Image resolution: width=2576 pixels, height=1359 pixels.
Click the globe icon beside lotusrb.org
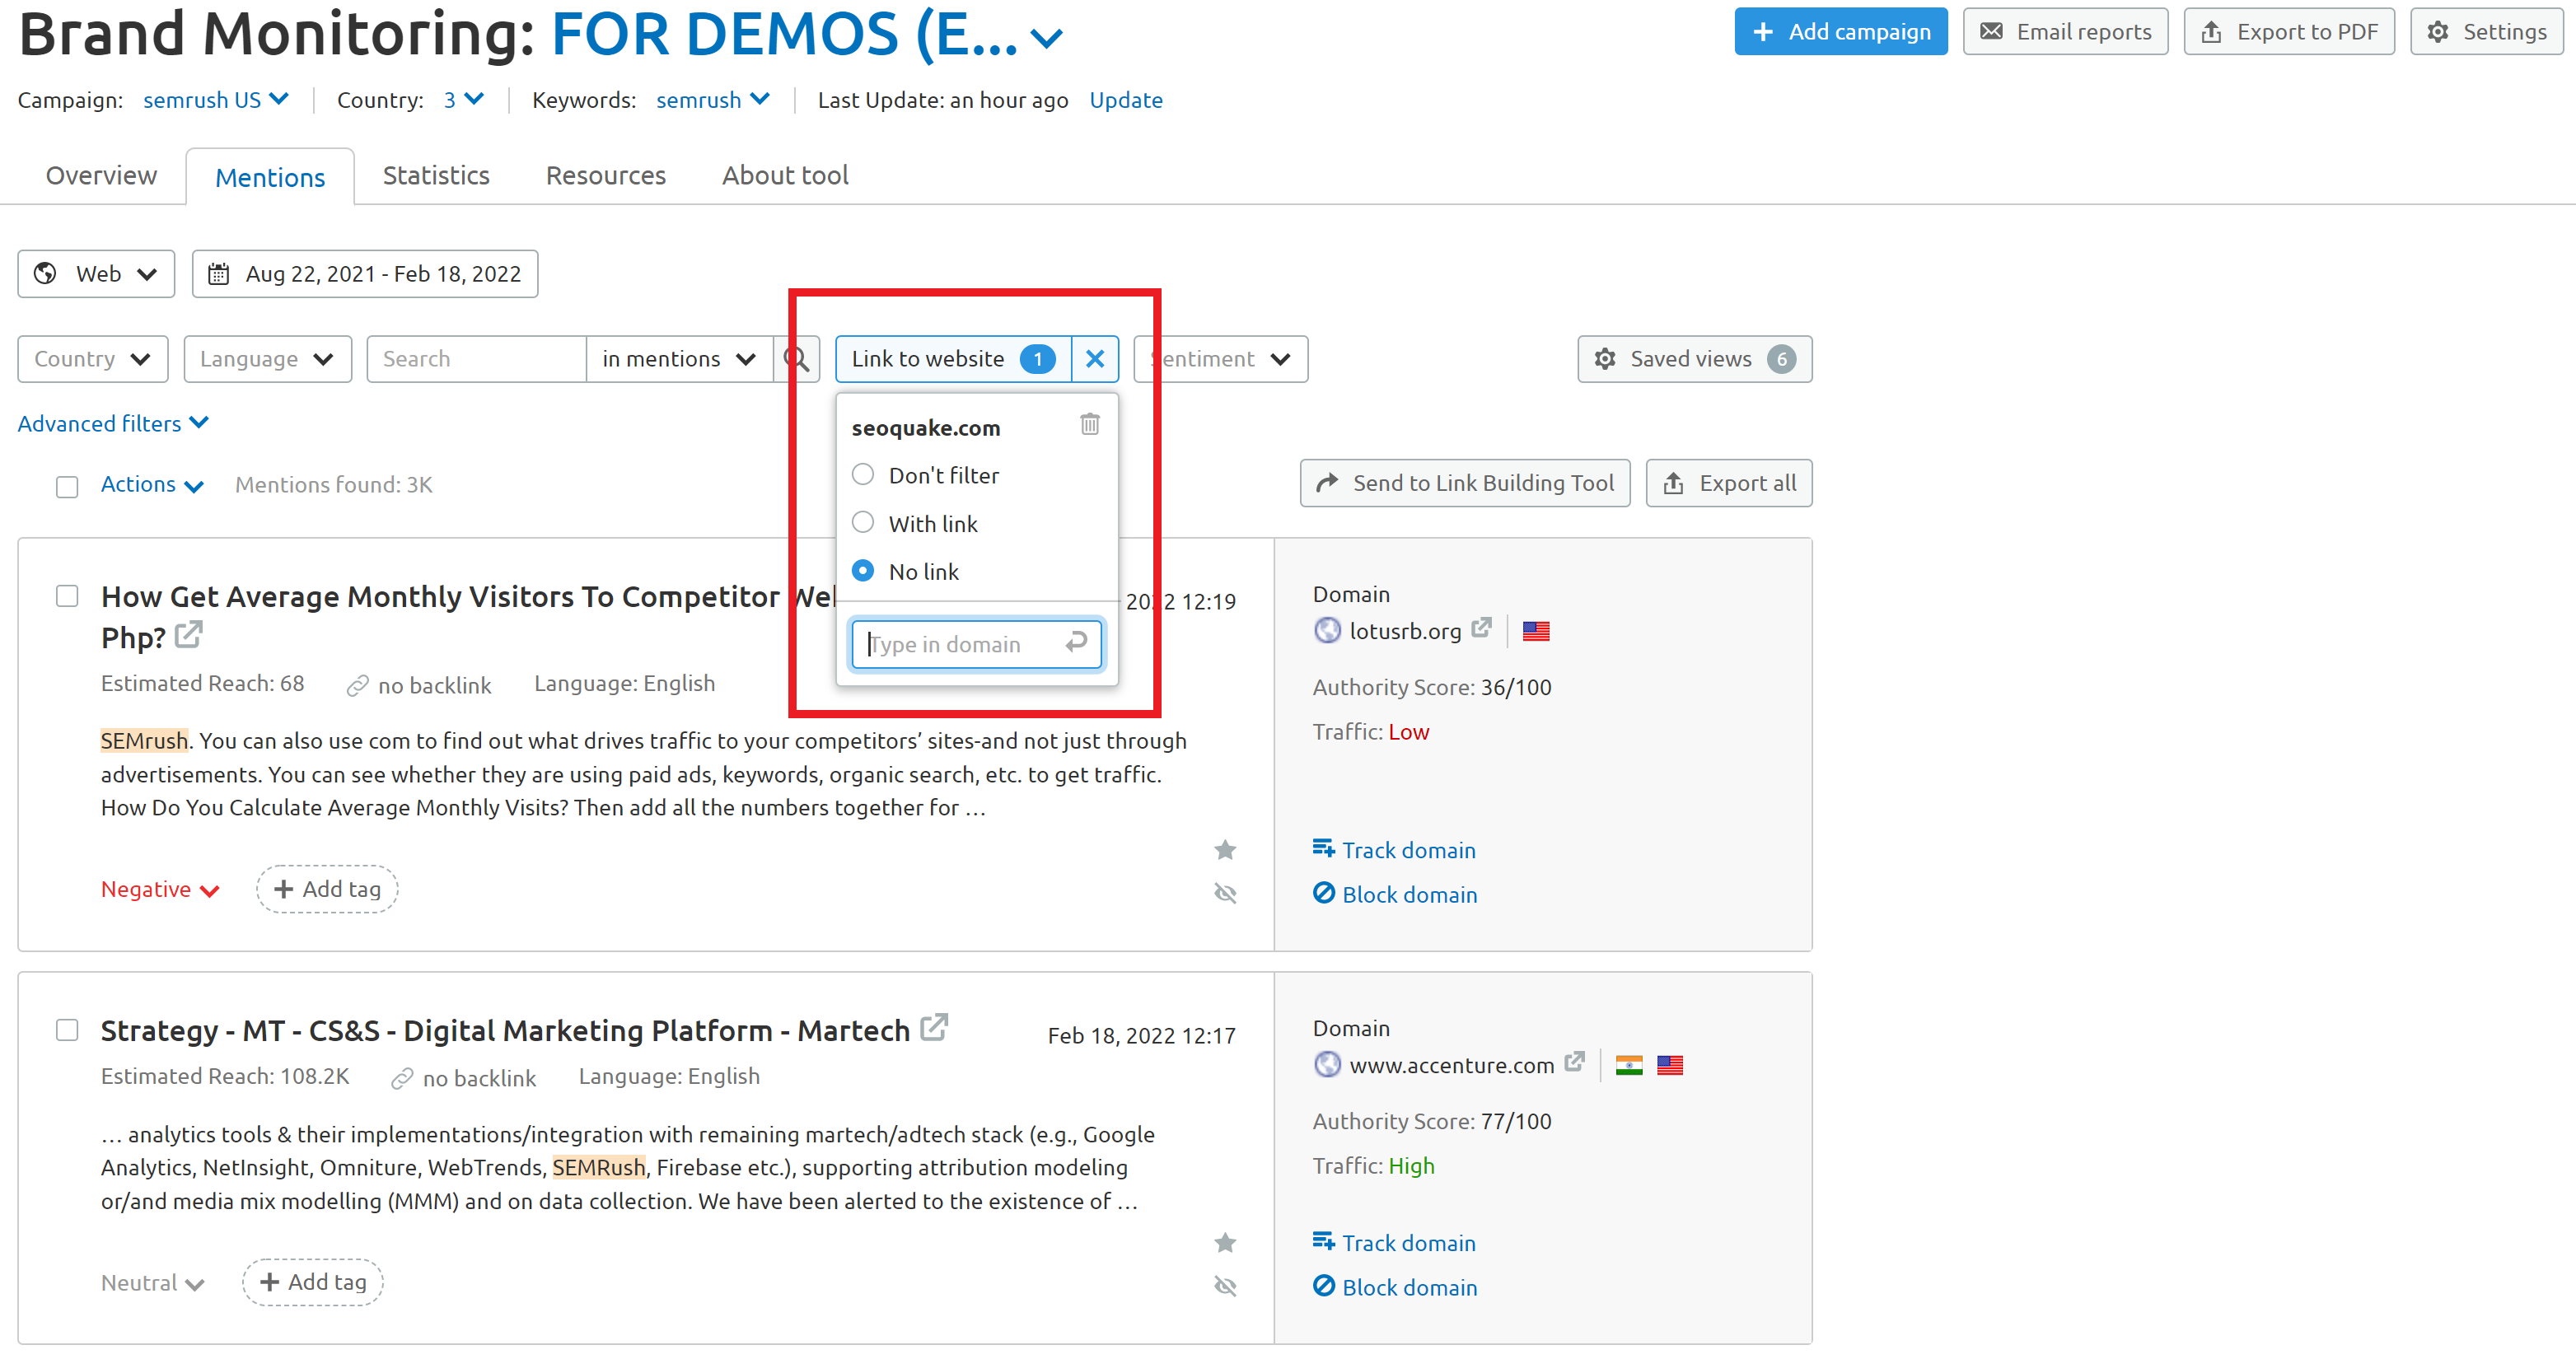coord(1327,630)
